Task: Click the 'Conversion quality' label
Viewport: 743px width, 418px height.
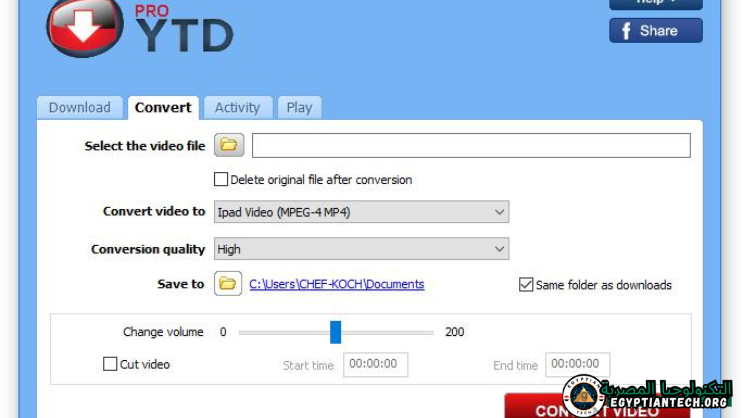Action: click(148, 249)
